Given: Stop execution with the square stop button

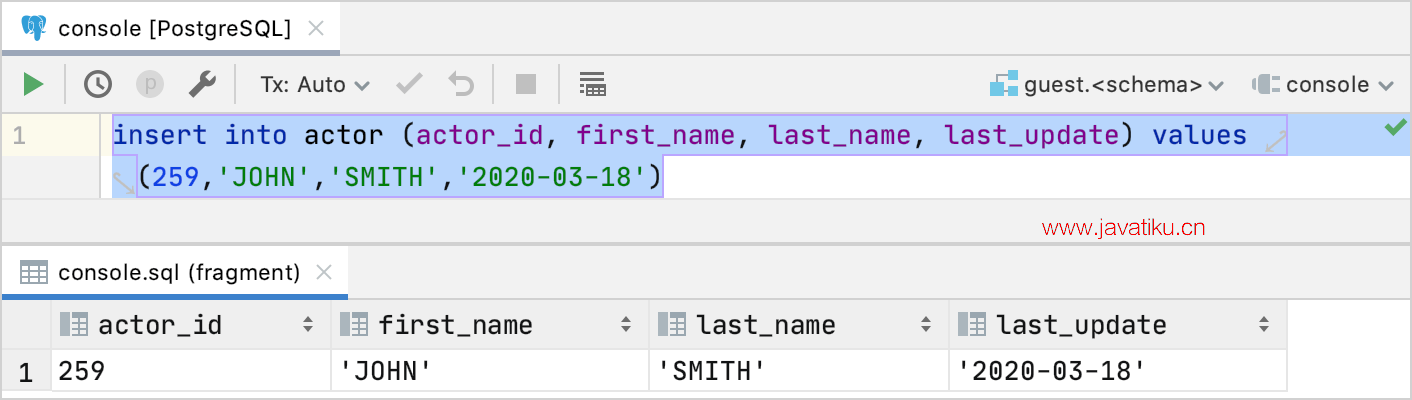Looking at the screenshot, I should 526,84.
